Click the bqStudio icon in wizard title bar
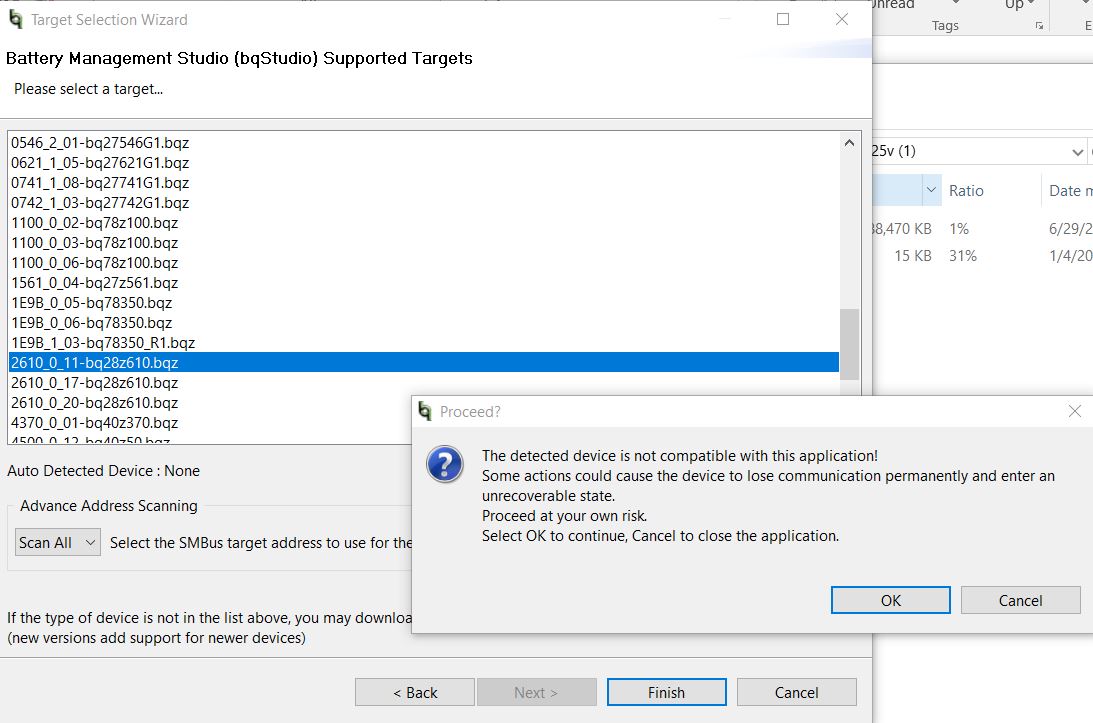 [x=16, y=20]
